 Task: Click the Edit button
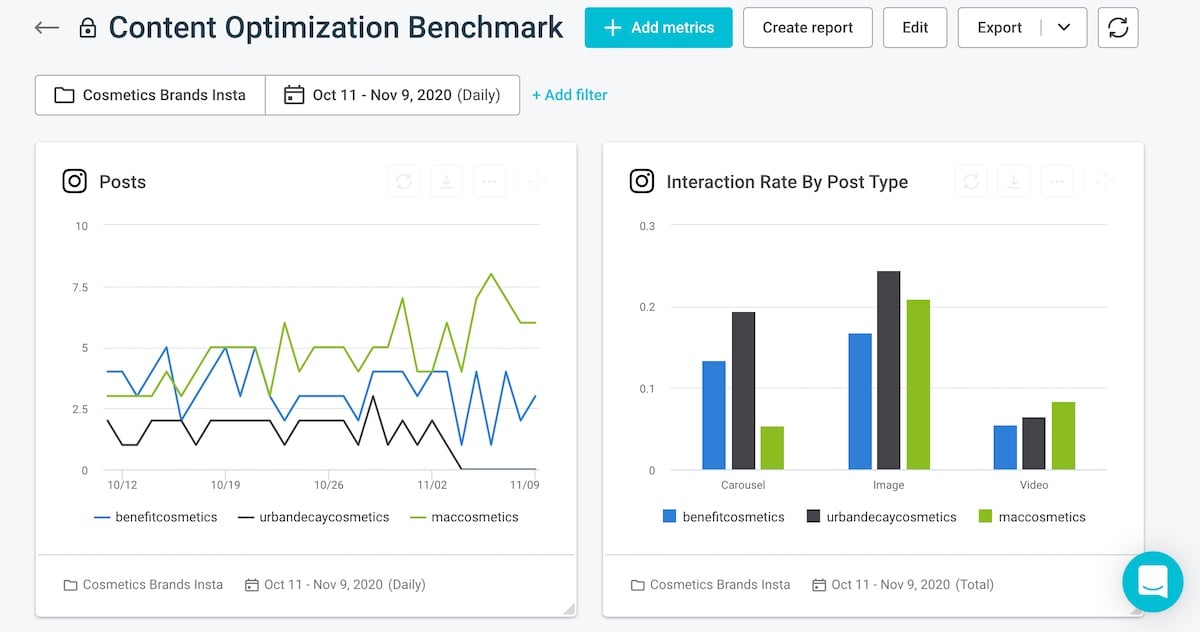coord(915,28)
